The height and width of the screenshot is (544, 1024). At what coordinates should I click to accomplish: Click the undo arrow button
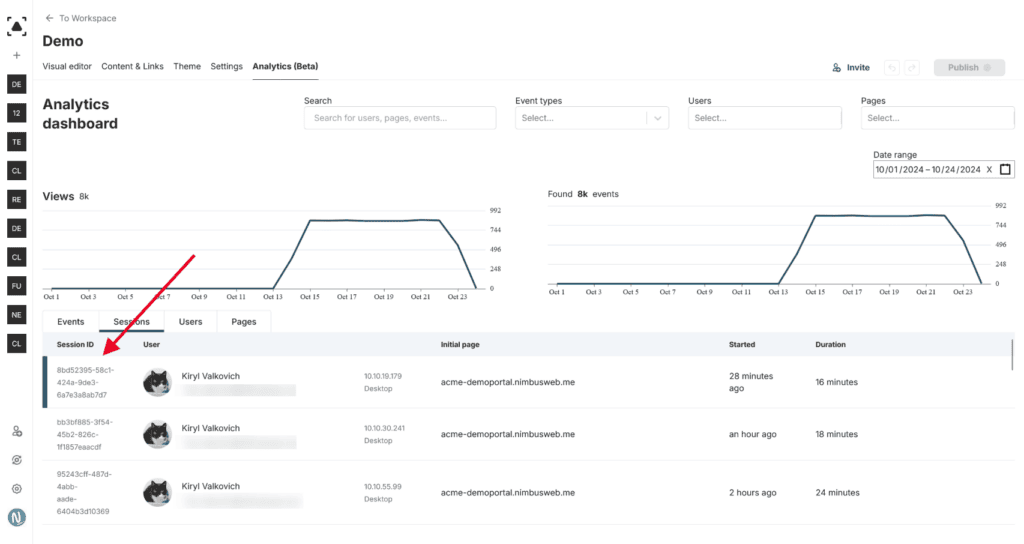pyautogui.click(x=892, y=67)
